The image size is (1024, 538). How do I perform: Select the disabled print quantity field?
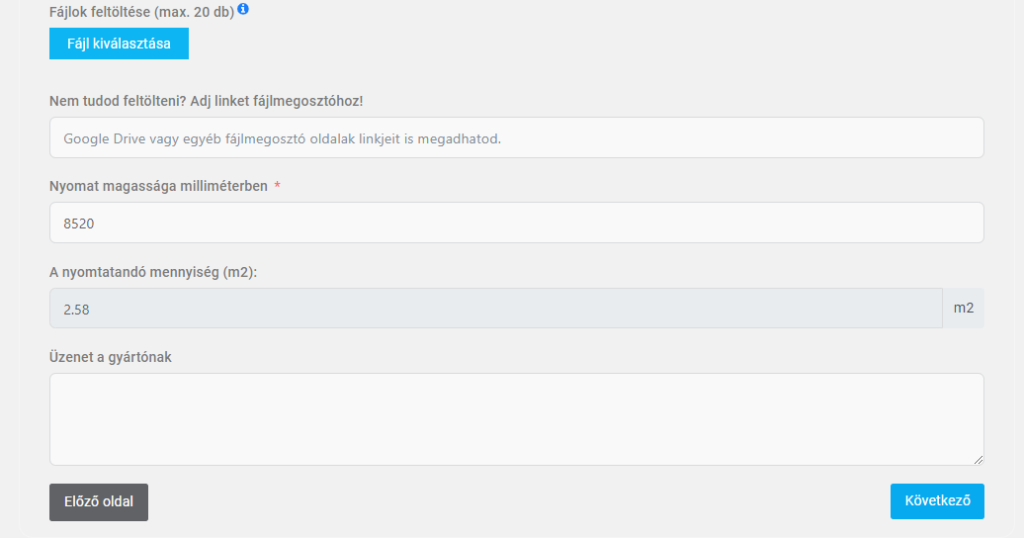(495, 308)
